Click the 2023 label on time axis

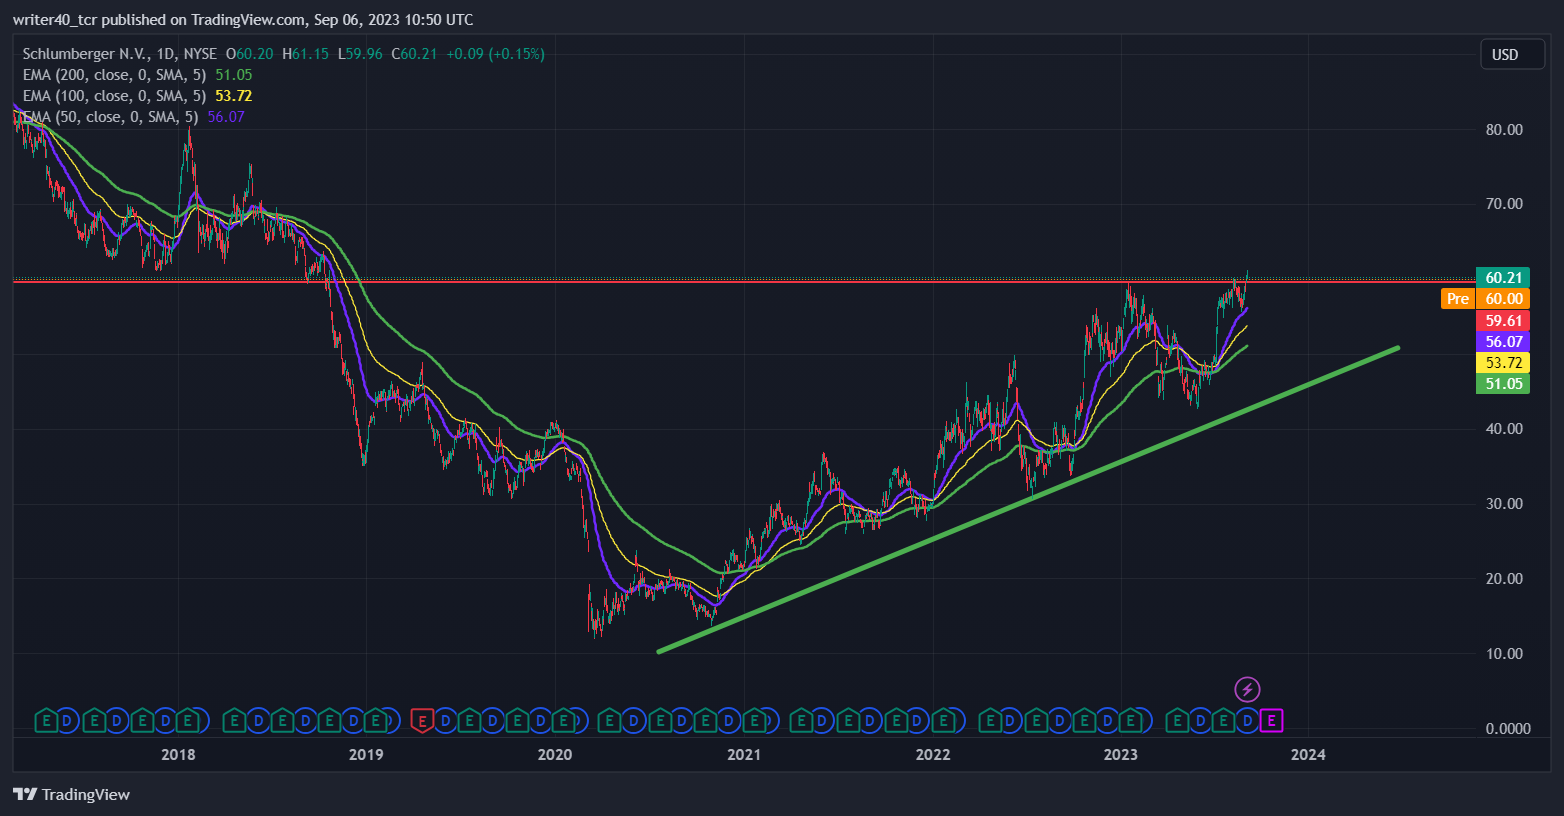1121,755
